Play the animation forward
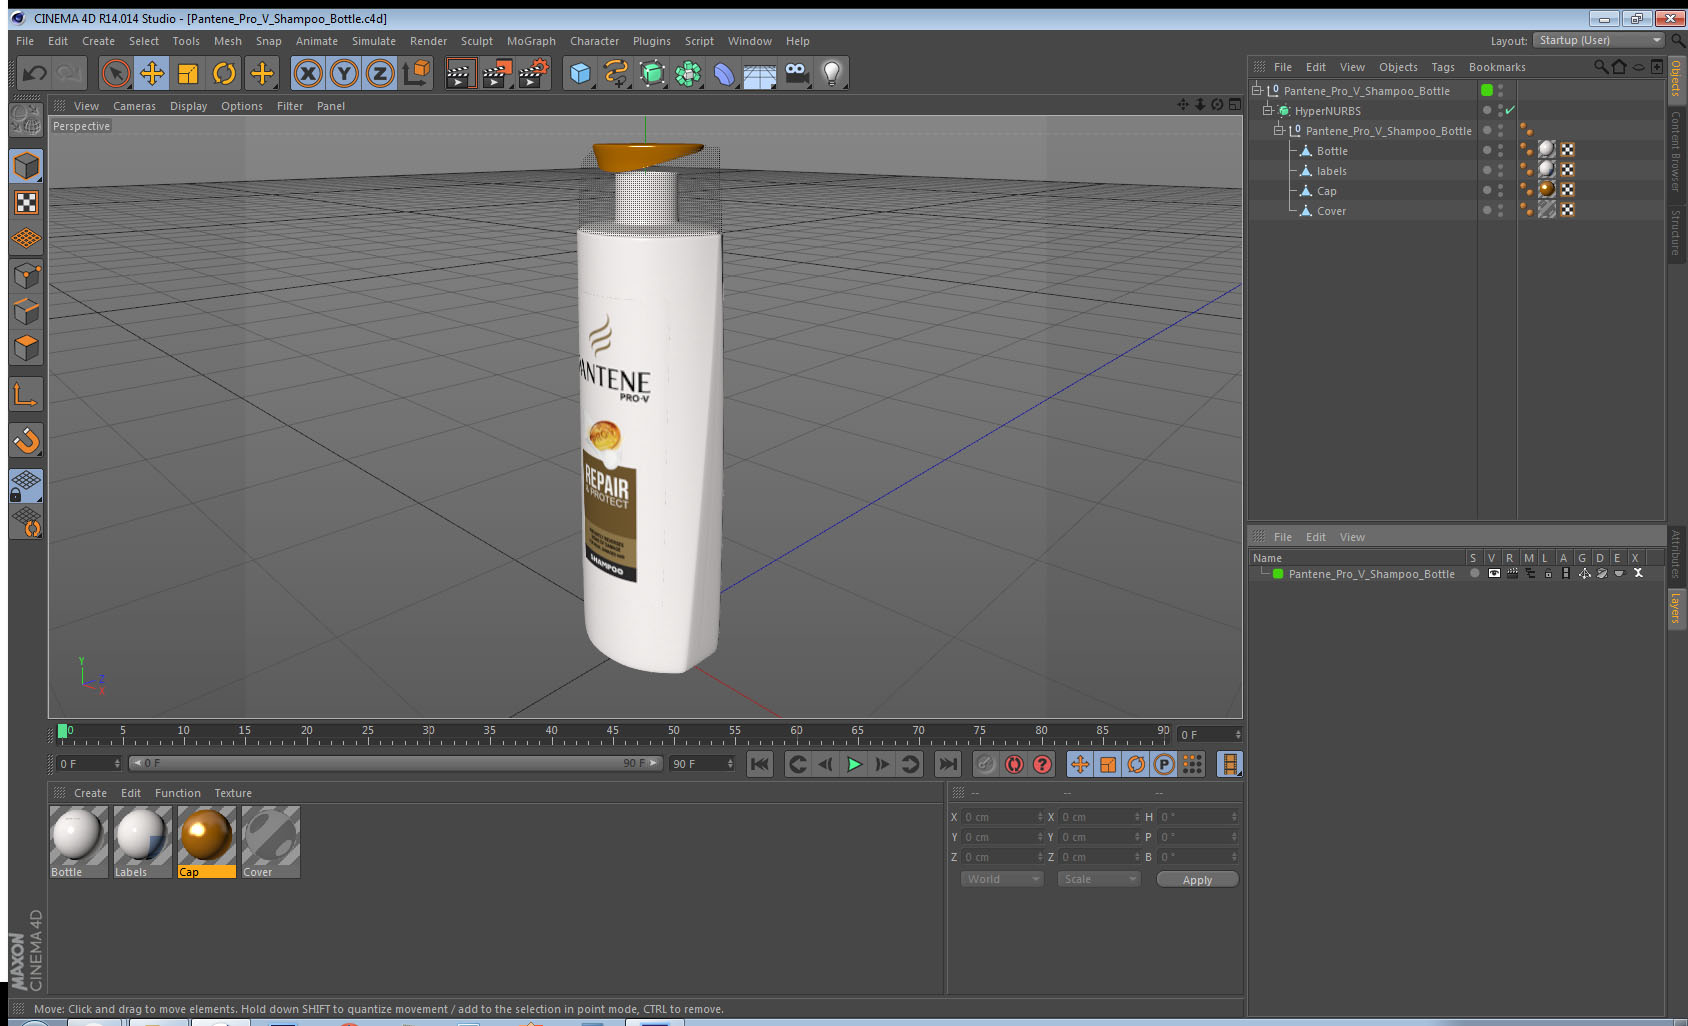This screenshot has width=1688, height=1026. coord(854,765)
